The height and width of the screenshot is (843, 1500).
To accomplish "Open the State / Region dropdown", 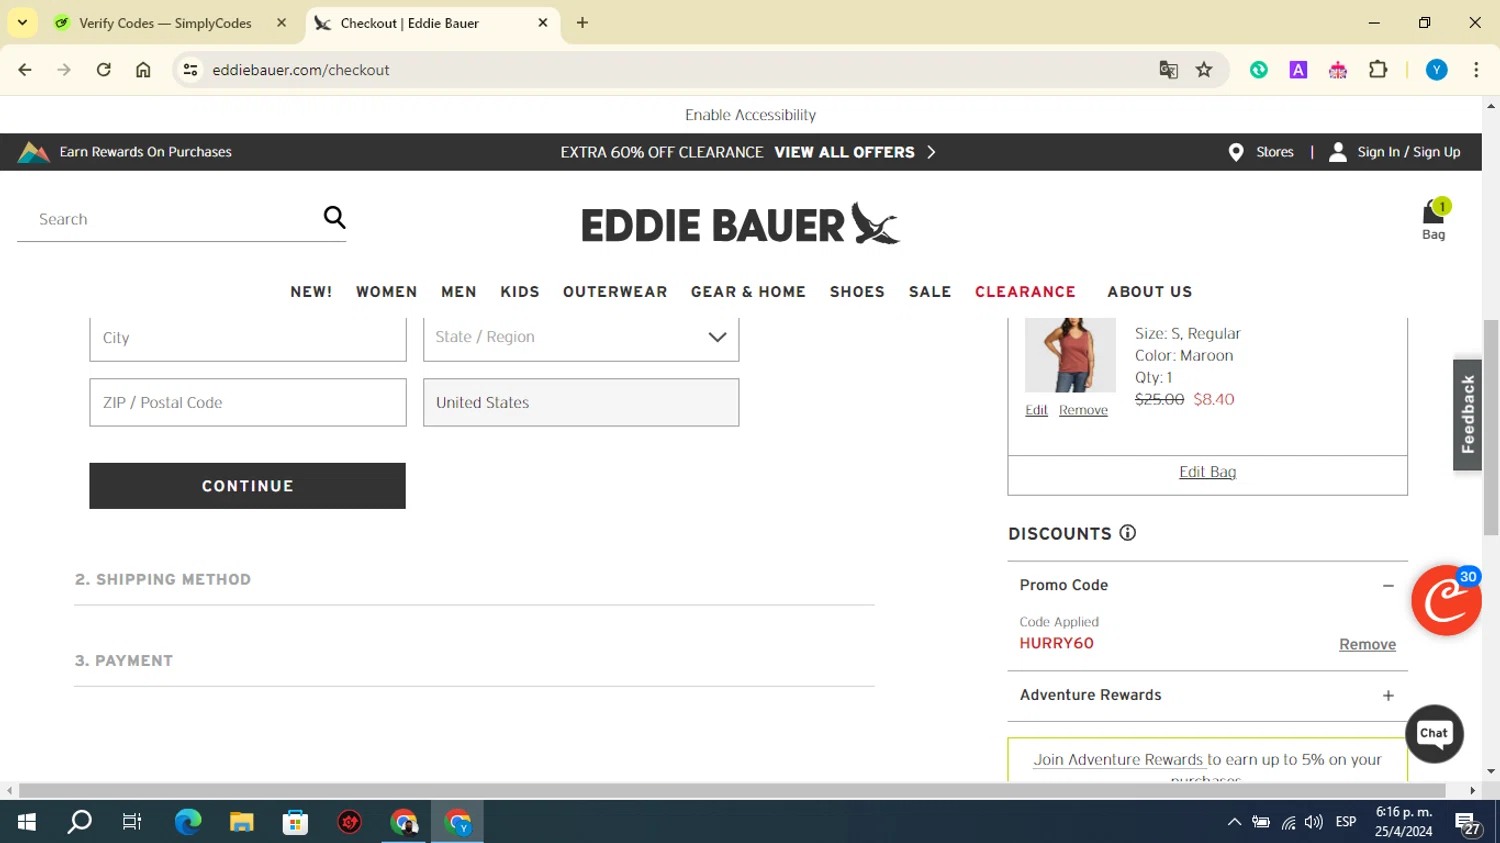I will tap(581, 337).
